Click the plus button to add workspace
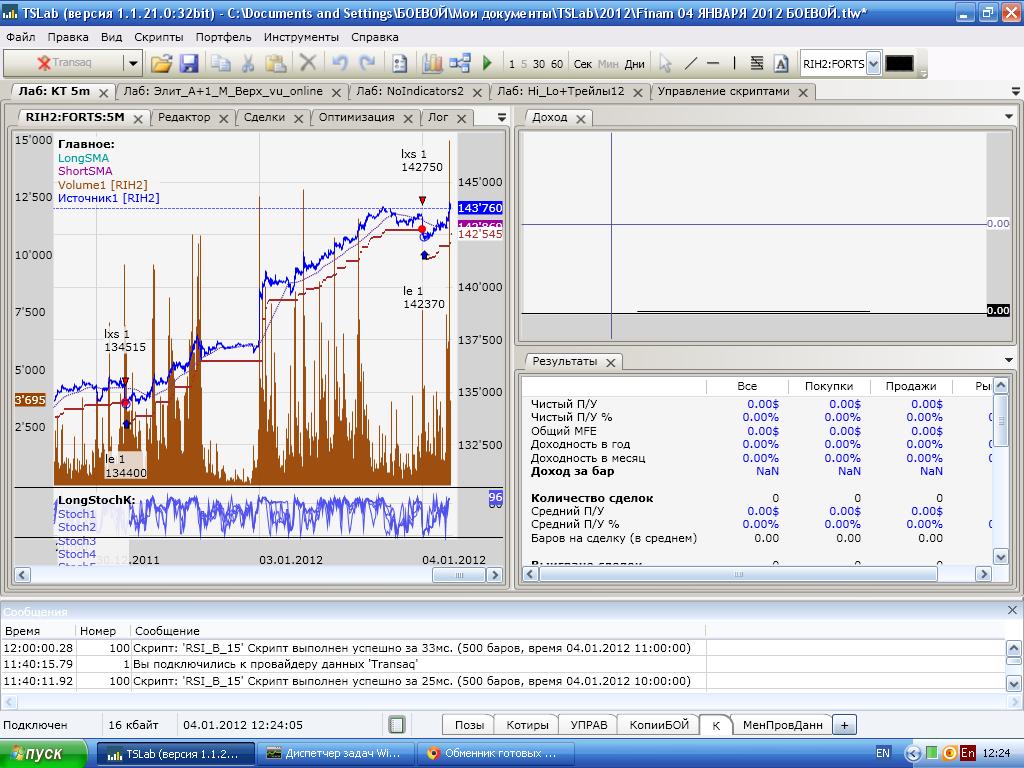Screen dimensions: 1024x768 (x=844, y=725)
